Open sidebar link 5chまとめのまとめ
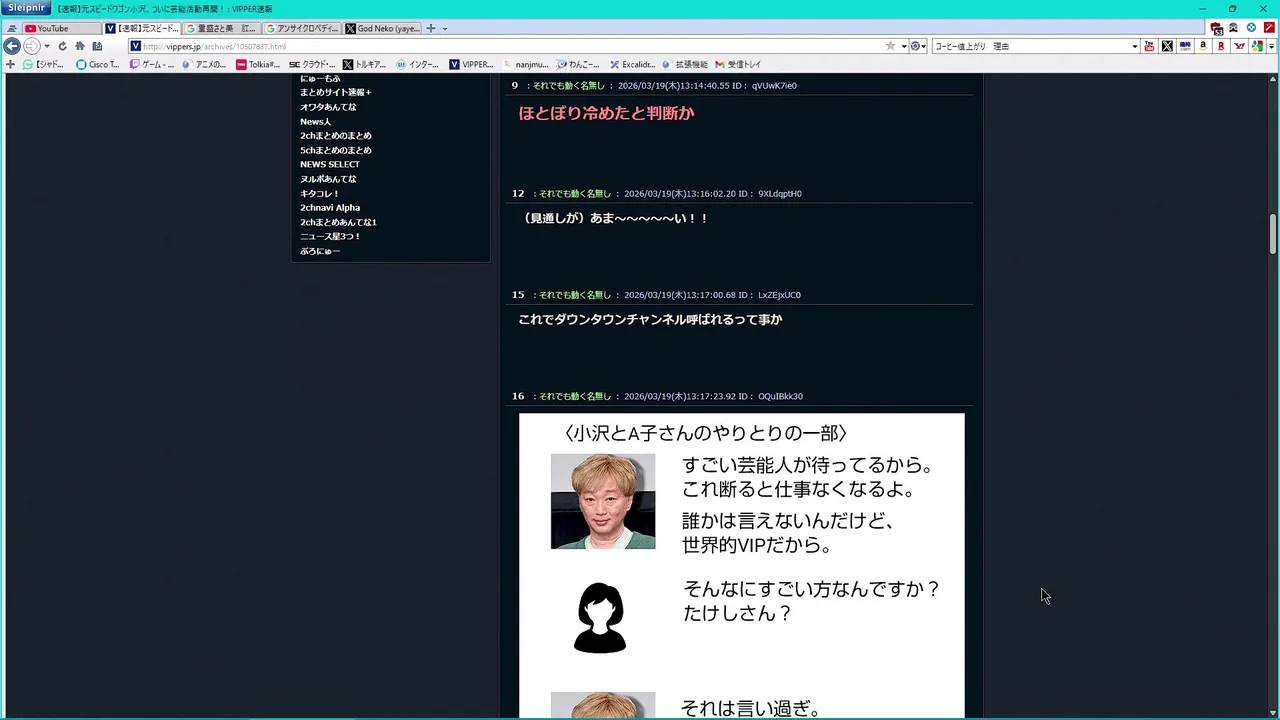This screenshot has height=720, width=1280. click(336, 150)
